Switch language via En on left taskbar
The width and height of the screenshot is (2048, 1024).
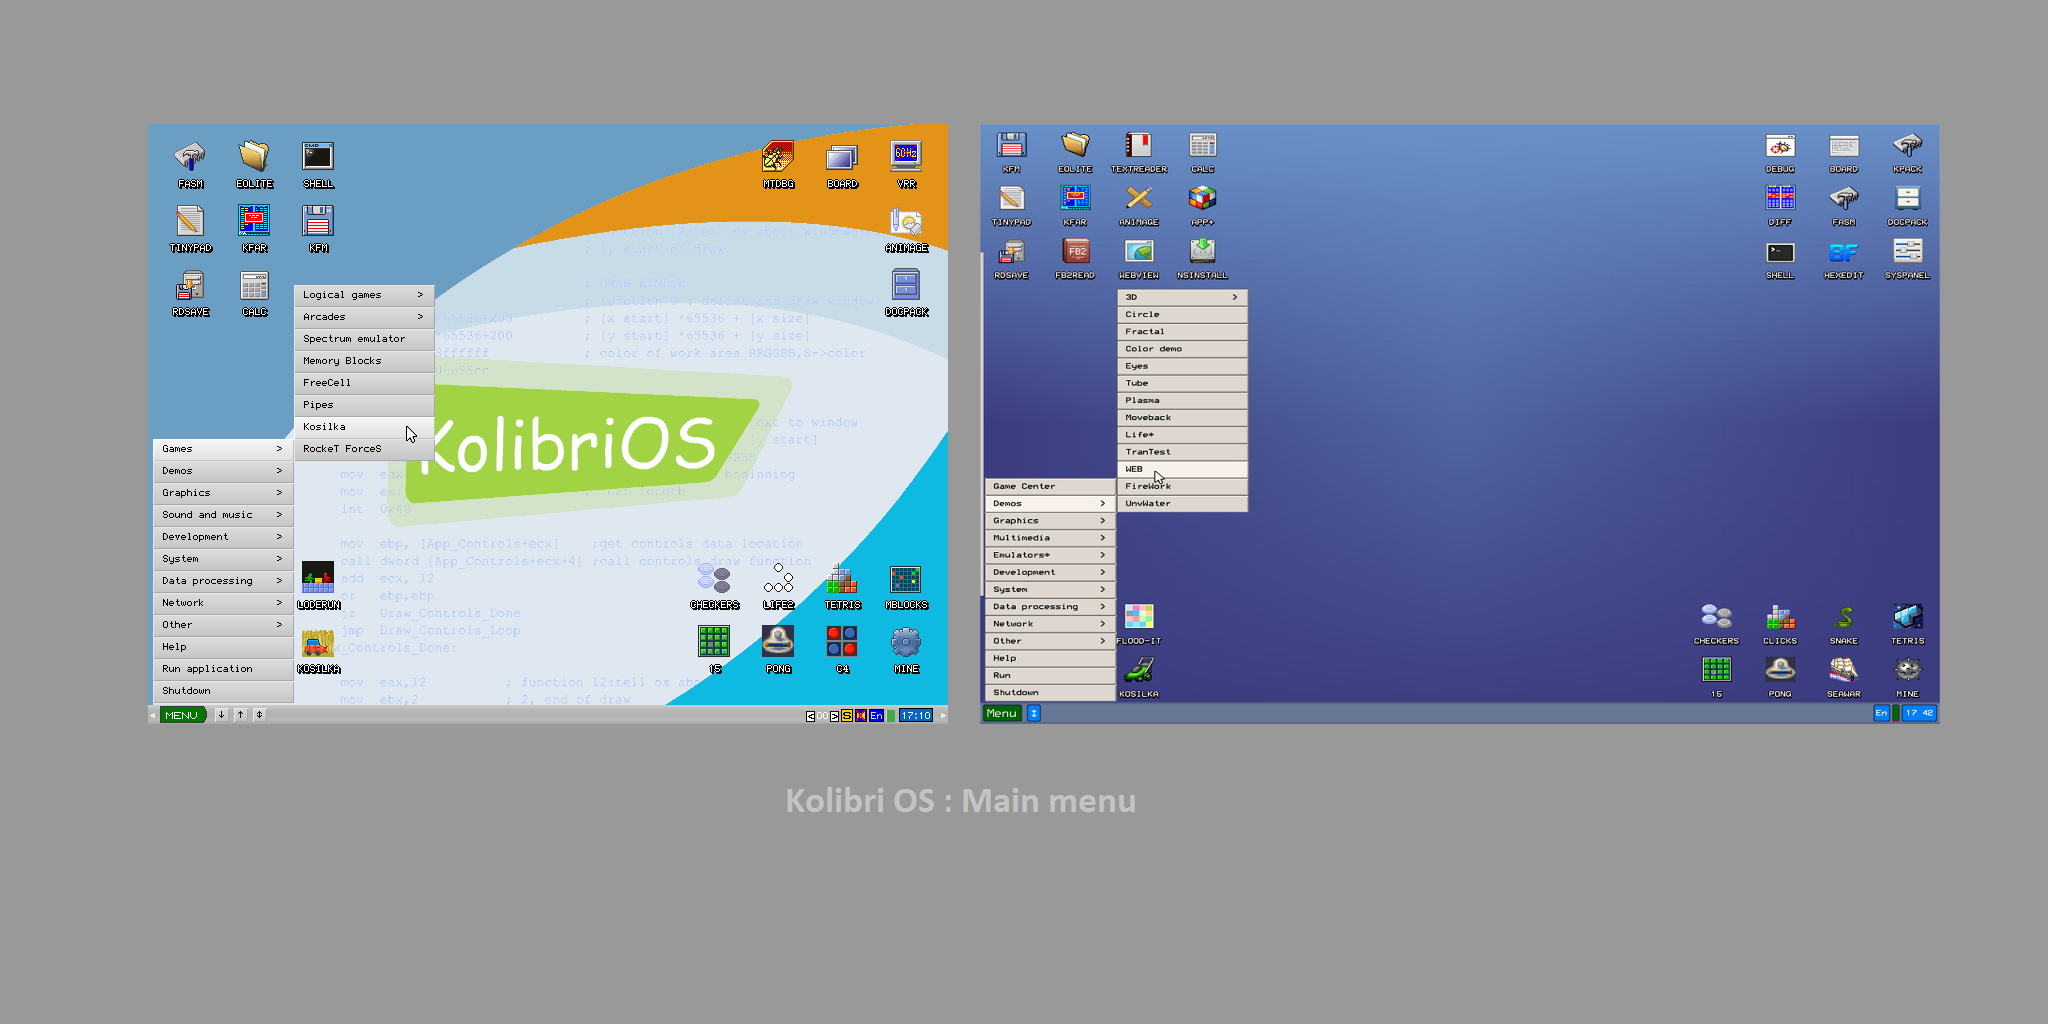tap(877, 716)
